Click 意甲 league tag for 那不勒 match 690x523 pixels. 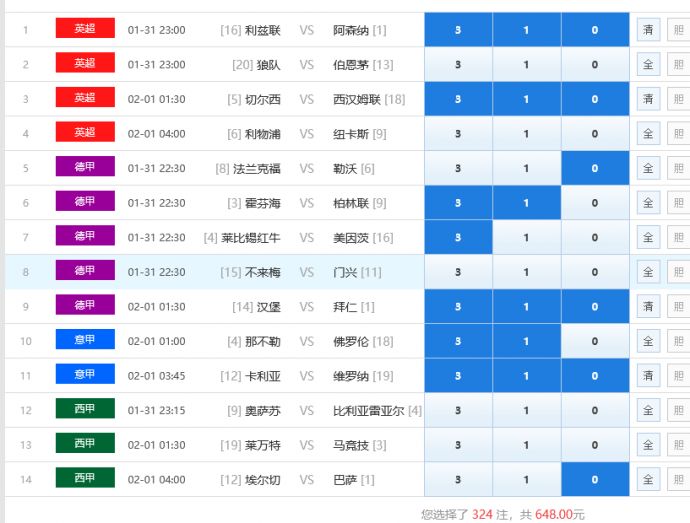pyautogui.click(x=85, y=341)
